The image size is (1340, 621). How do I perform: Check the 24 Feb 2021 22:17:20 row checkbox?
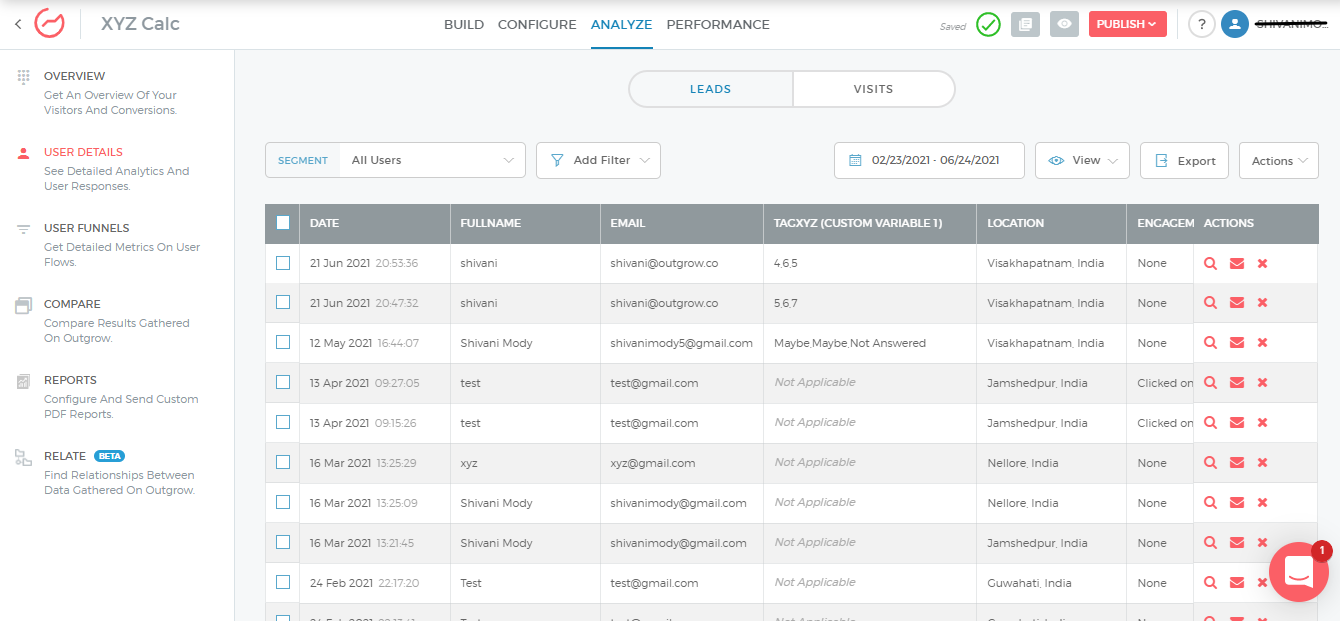click(283, 582)
